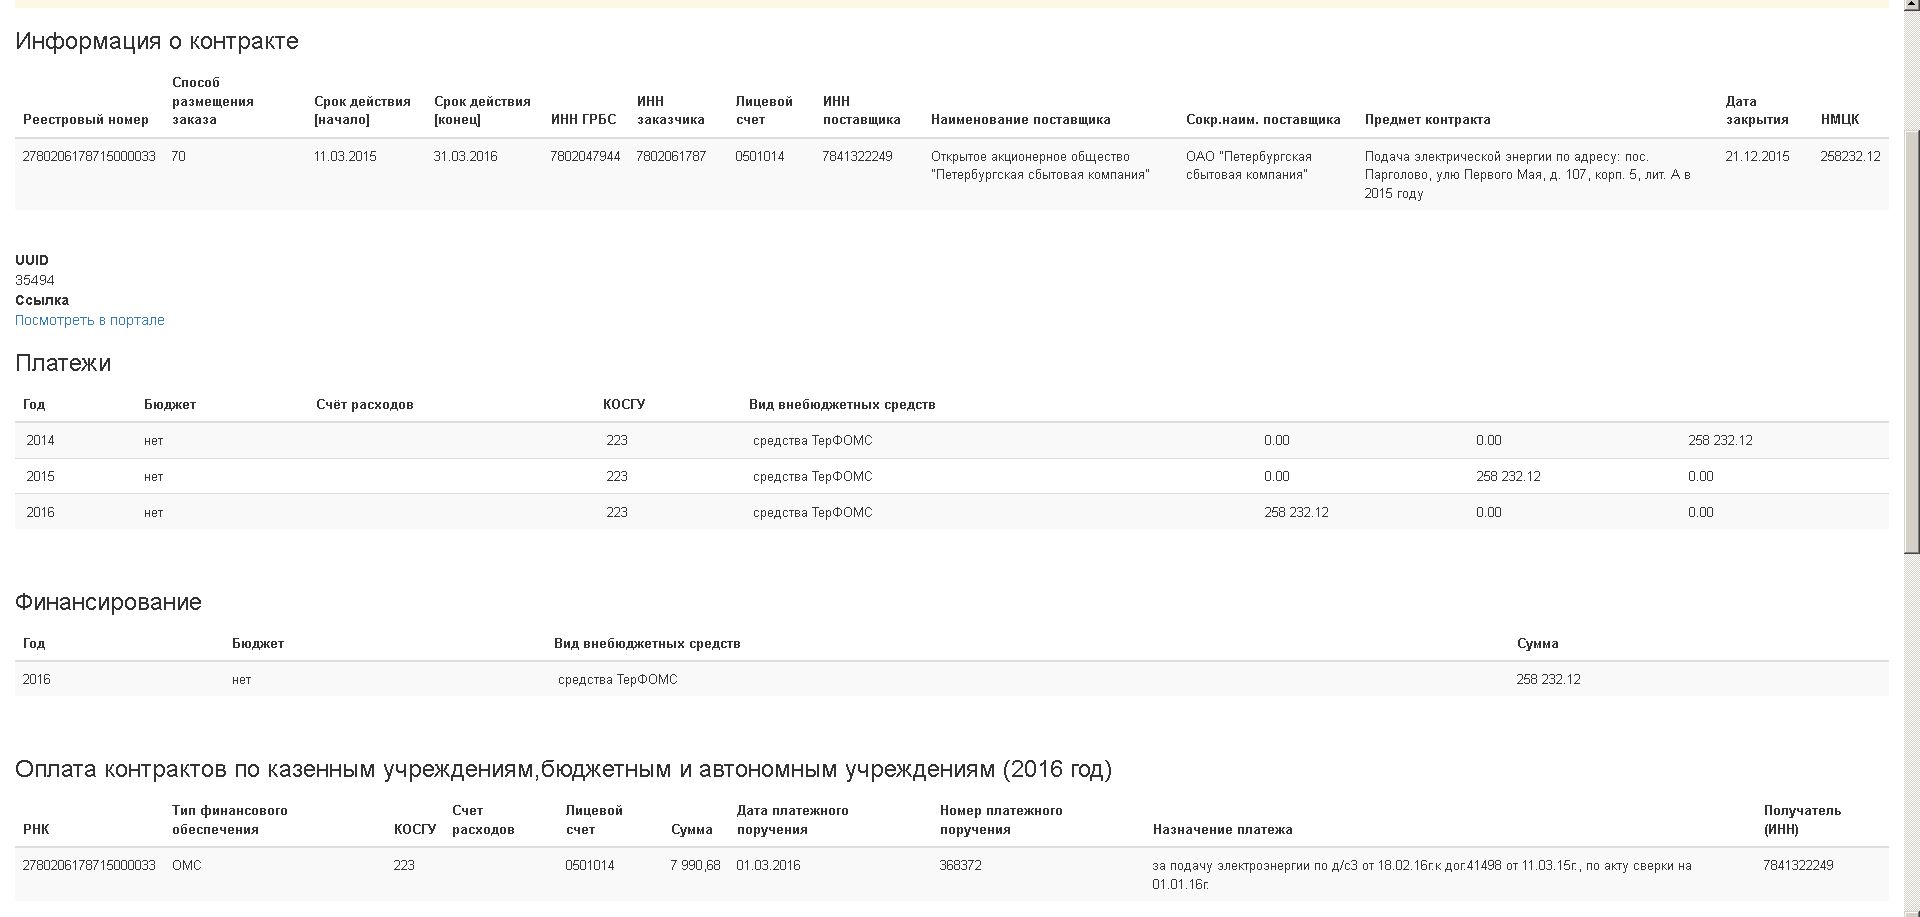Open the 'Посмотреть в портале' link
Viewport: 1920px width, 917px height.
tap(89, 320)
